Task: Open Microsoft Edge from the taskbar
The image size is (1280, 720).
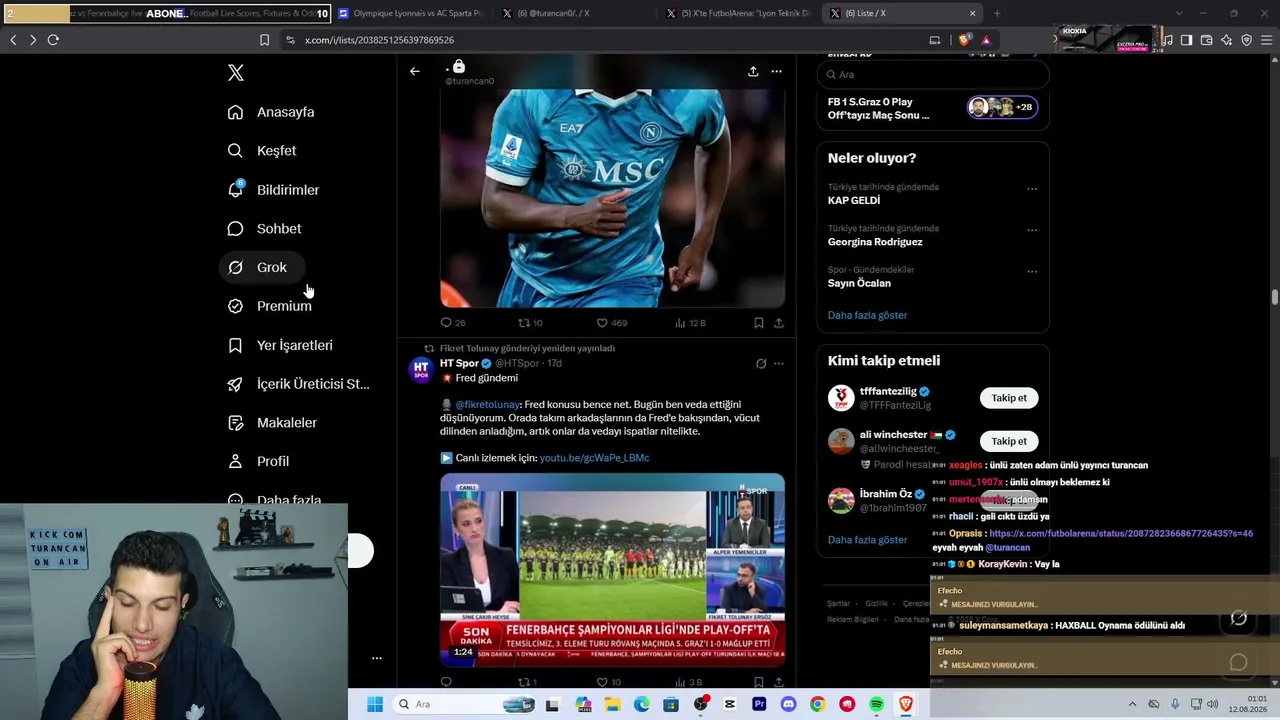Action: click(x=641, y=704)
